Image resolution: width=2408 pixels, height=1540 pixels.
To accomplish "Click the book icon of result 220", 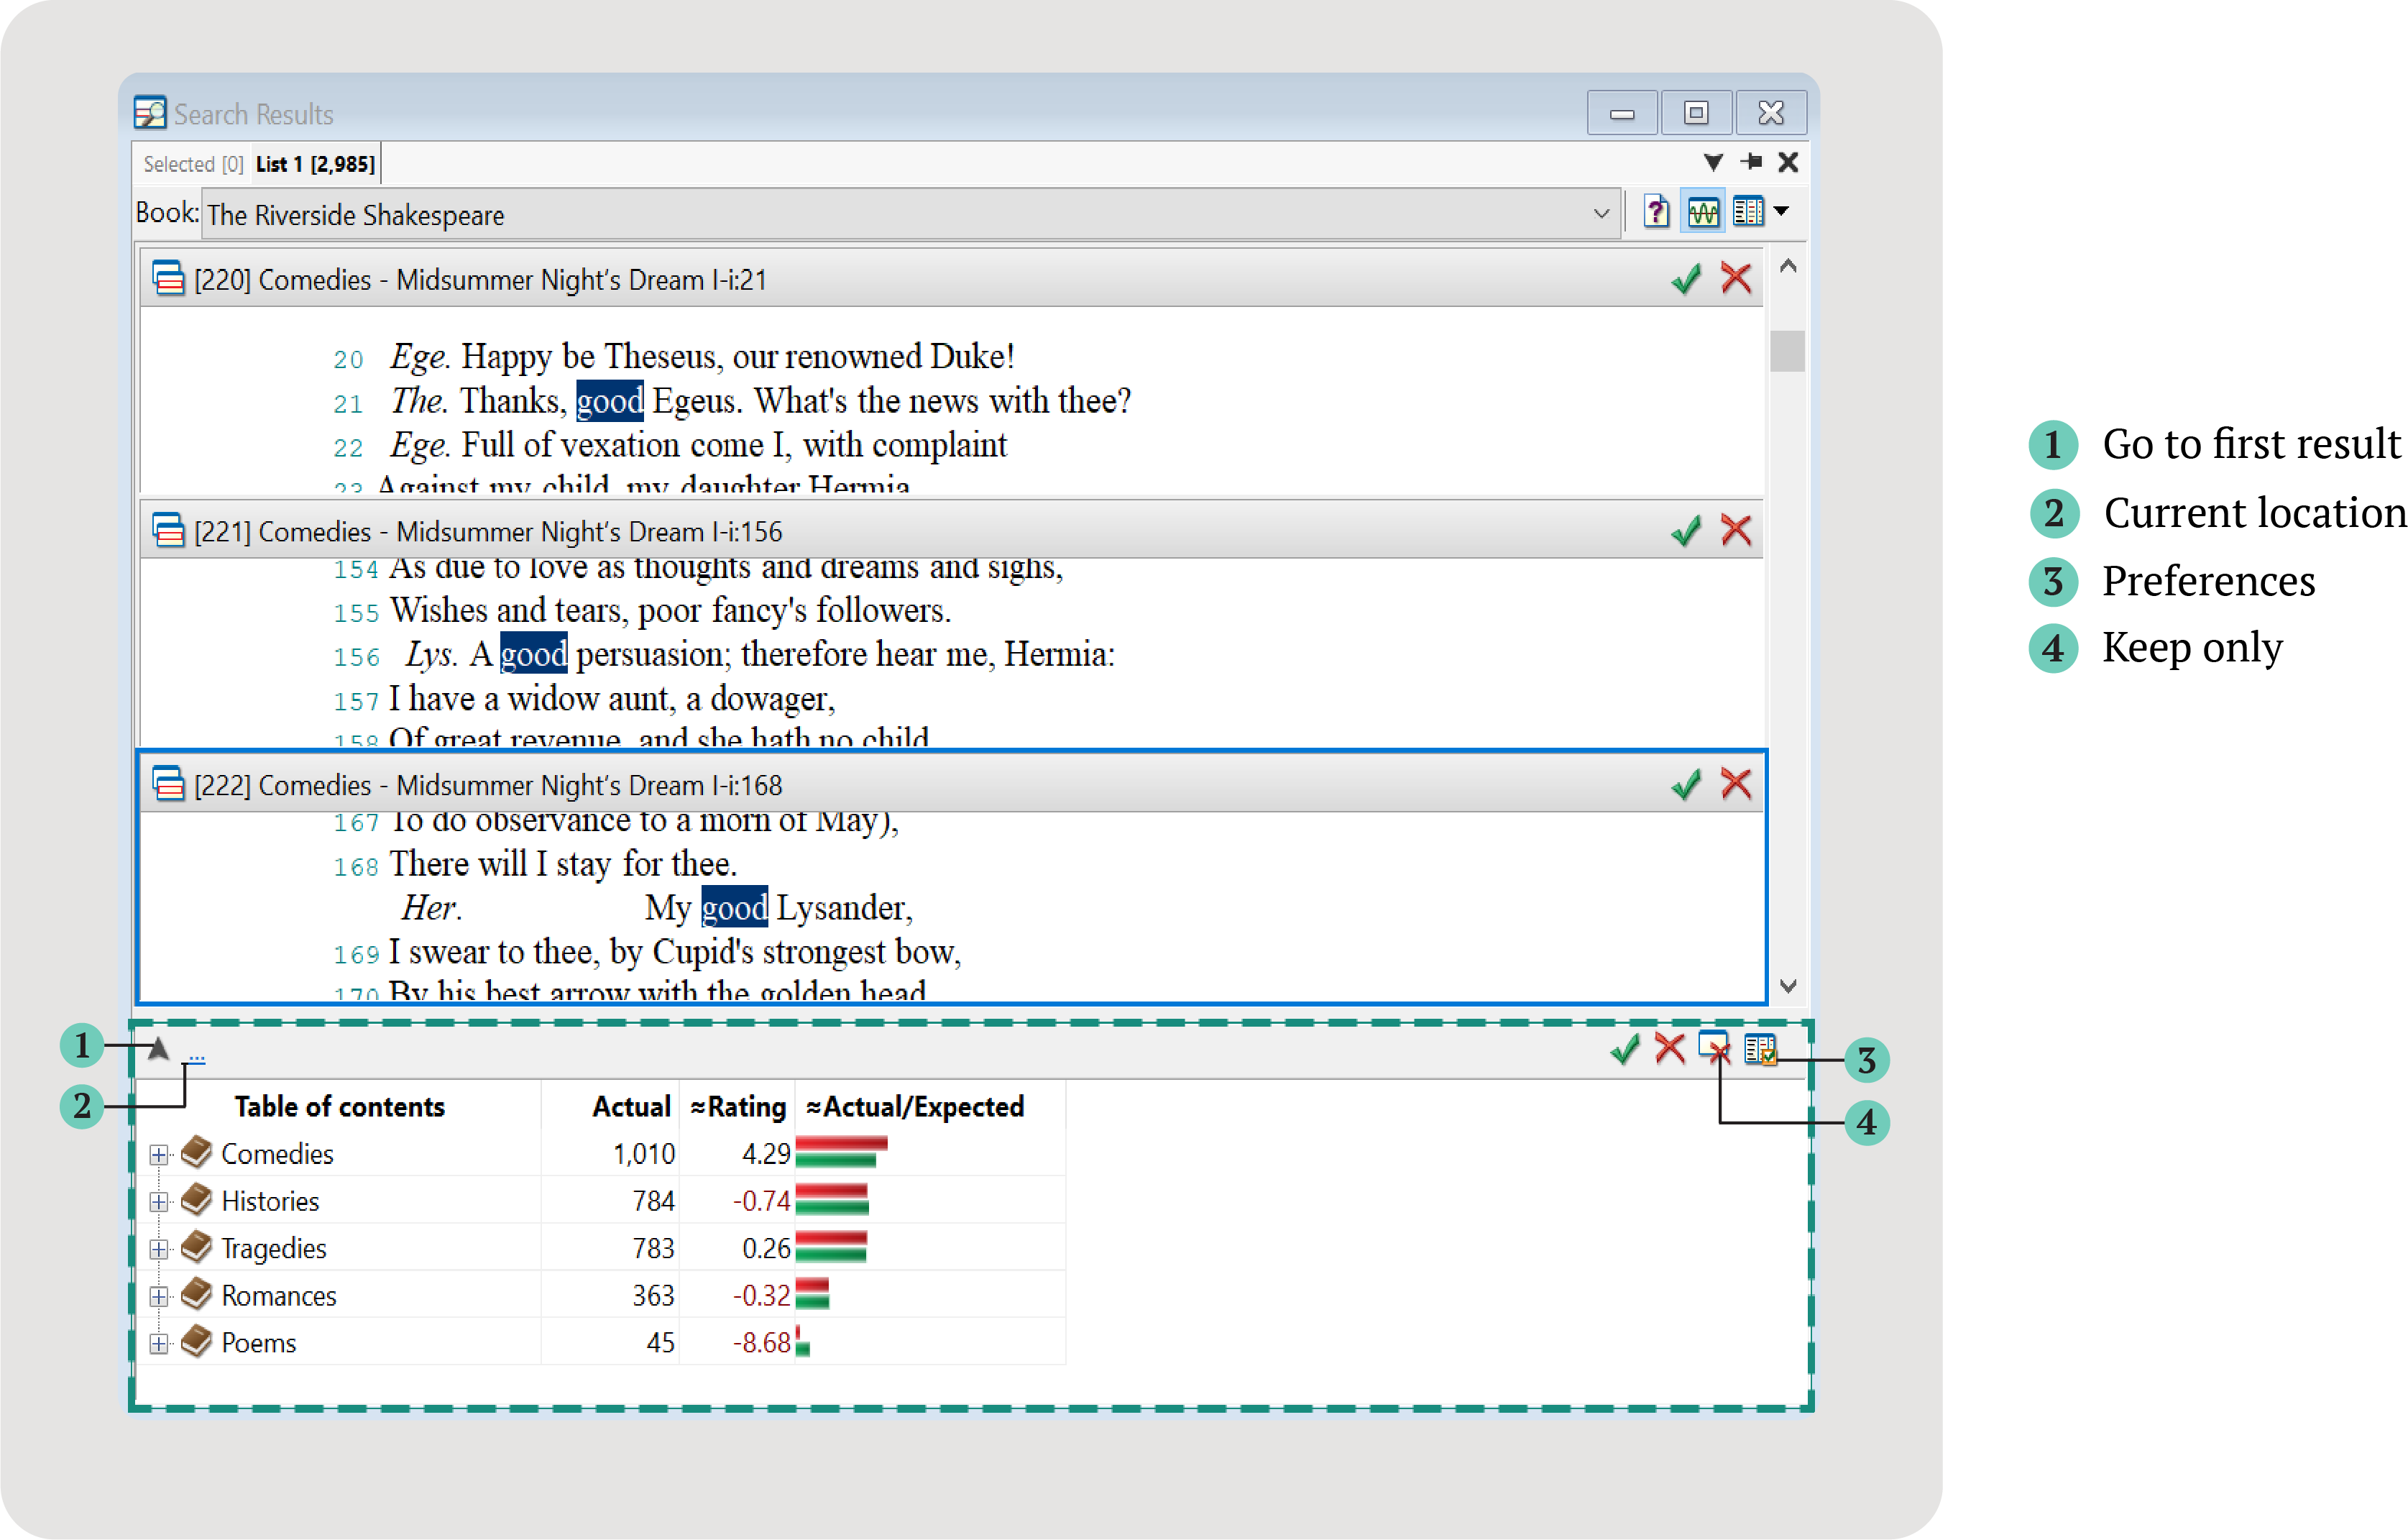I will tap(168, 278).
